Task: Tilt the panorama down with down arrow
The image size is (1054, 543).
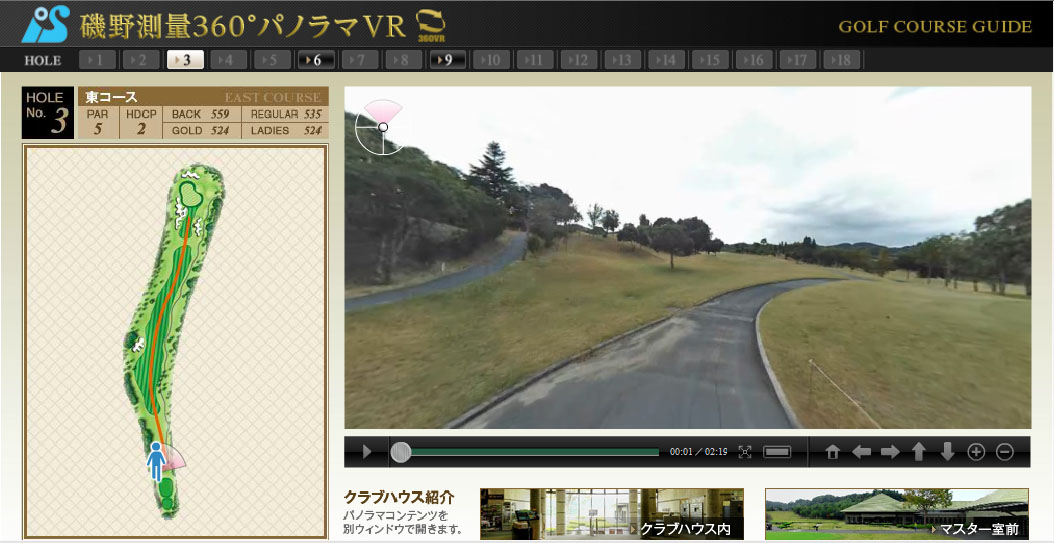Action: click(x=948, y=452)
